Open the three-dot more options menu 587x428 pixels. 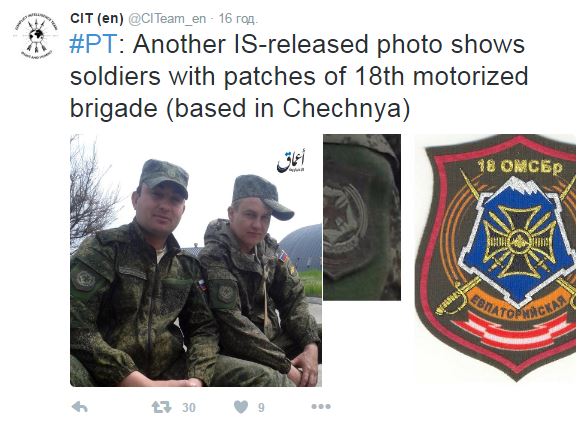321,406
